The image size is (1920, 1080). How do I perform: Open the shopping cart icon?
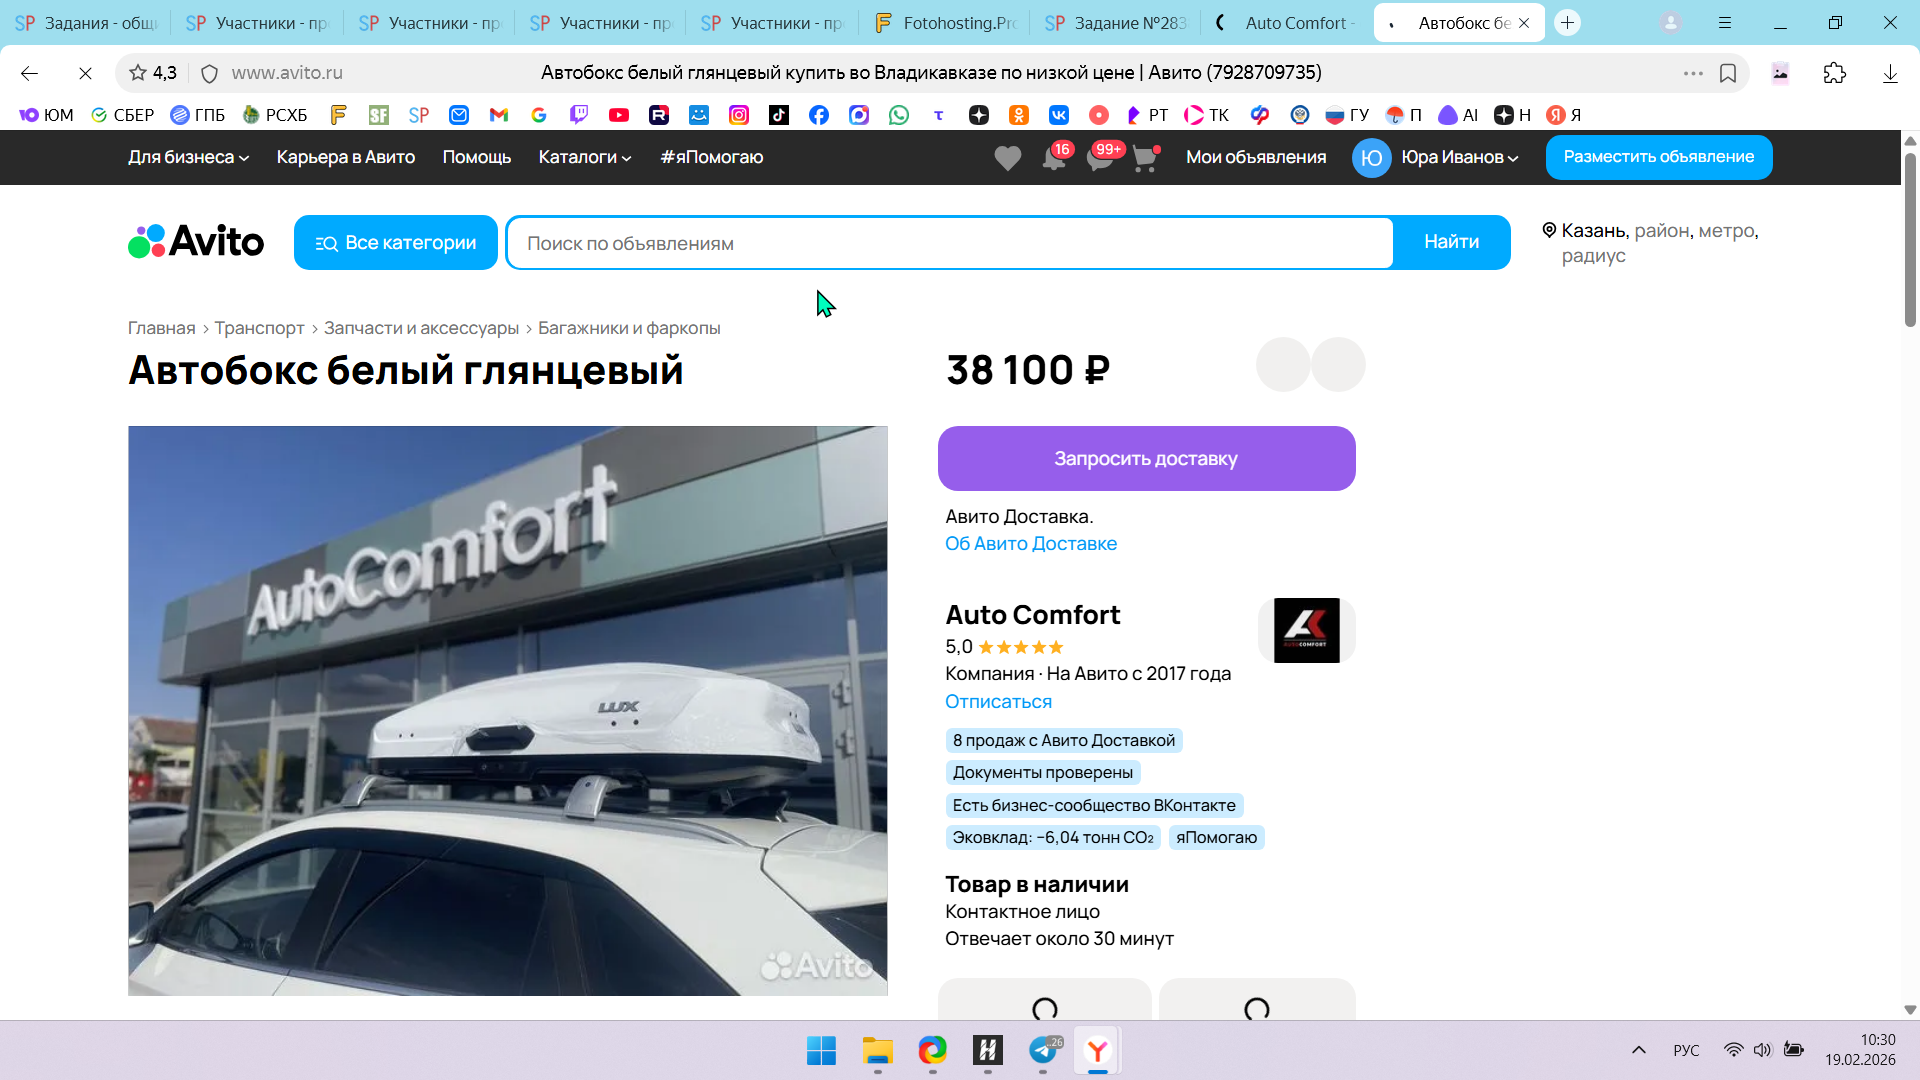(x=1145, y=158)
